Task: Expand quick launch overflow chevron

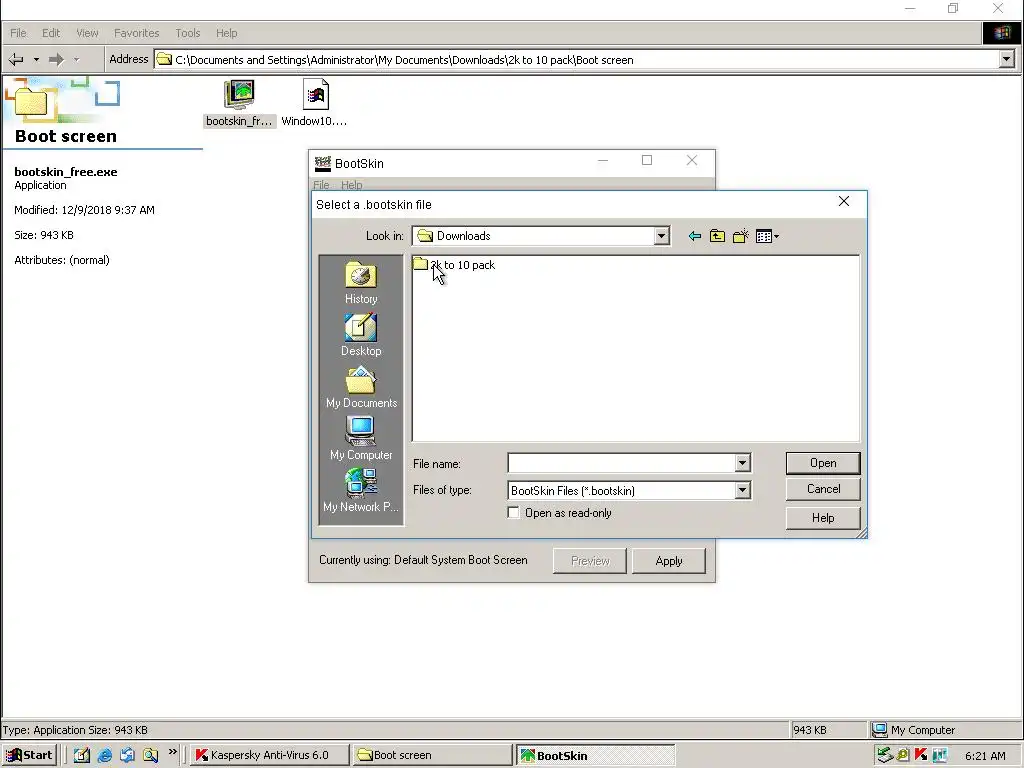Action: (172, 752)
